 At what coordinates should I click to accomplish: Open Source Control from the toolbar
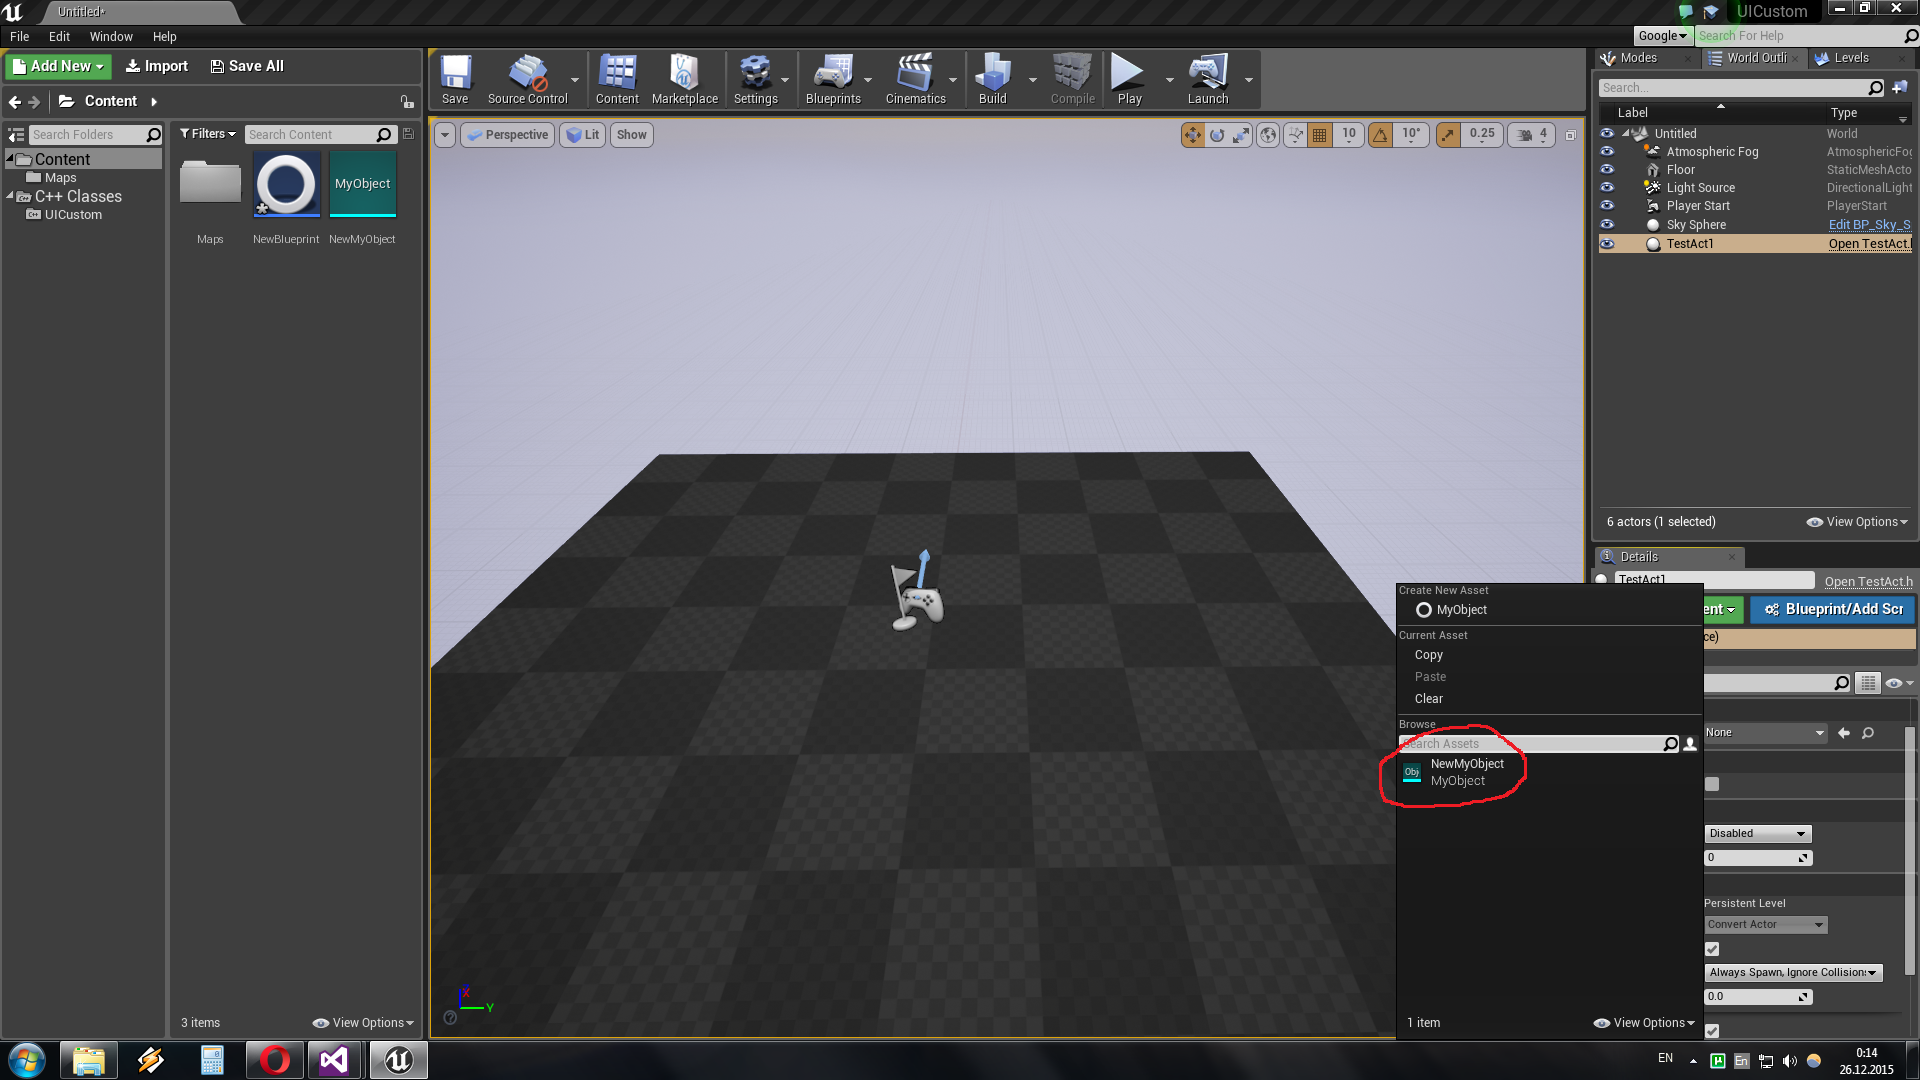click(527, 79)
